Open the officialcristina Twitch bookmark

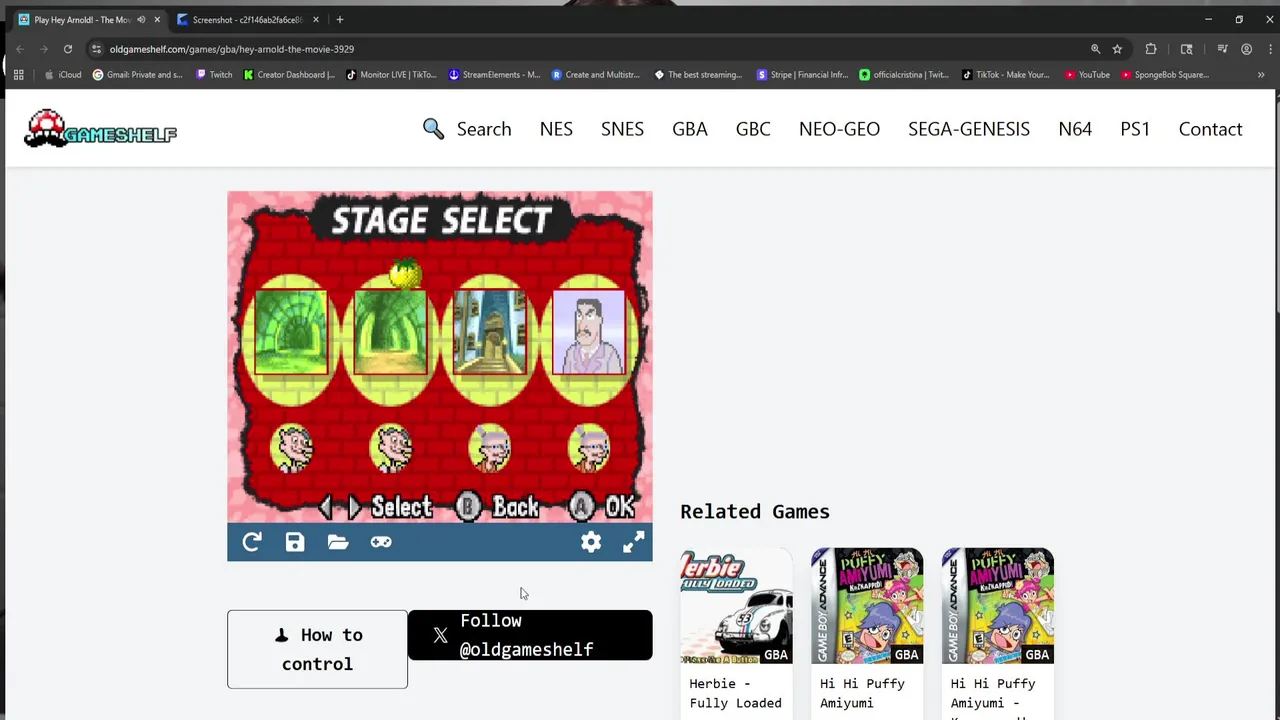coord(904,75)
